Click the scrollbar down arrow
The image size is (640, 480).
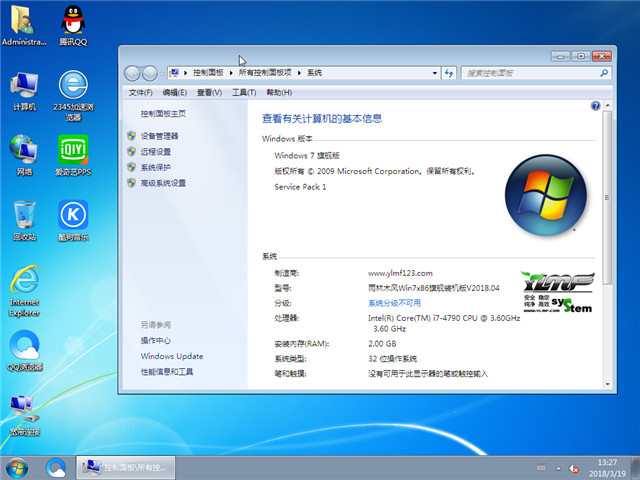608,384
